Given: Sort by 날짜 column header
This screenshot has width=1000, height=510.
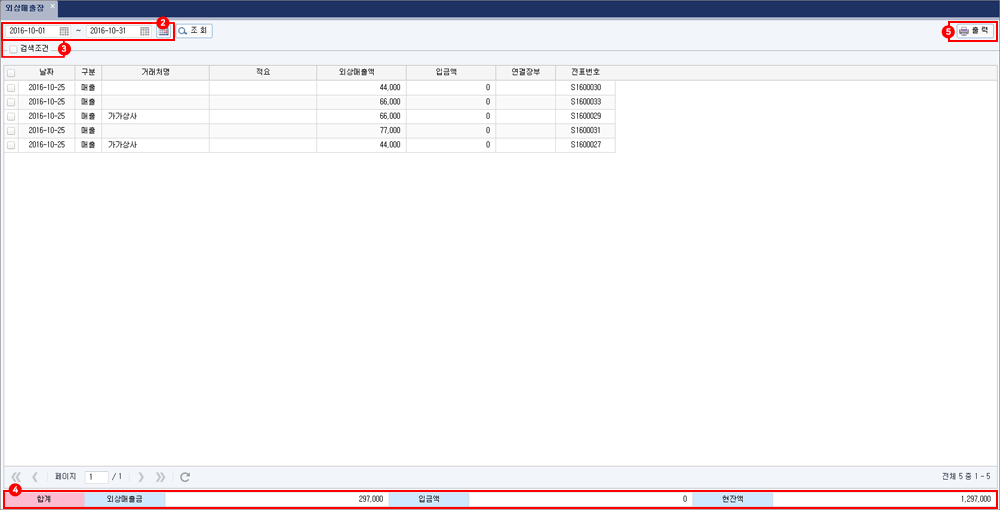Looking at the screenshot, I should pos(47,73).
